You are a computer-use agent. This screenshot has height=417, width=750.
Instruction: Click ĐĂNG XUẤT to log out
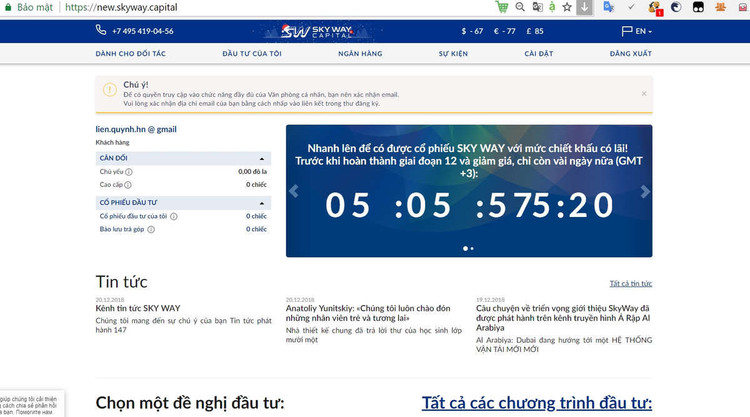tap(630, 54)
